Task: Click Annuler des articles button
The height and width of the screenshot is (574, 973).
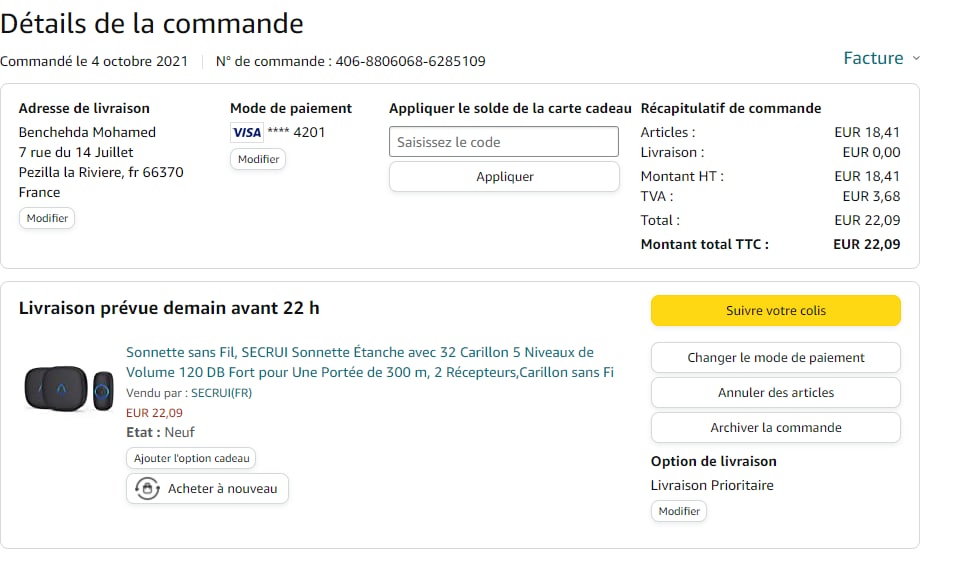Action: pos(775,393)
